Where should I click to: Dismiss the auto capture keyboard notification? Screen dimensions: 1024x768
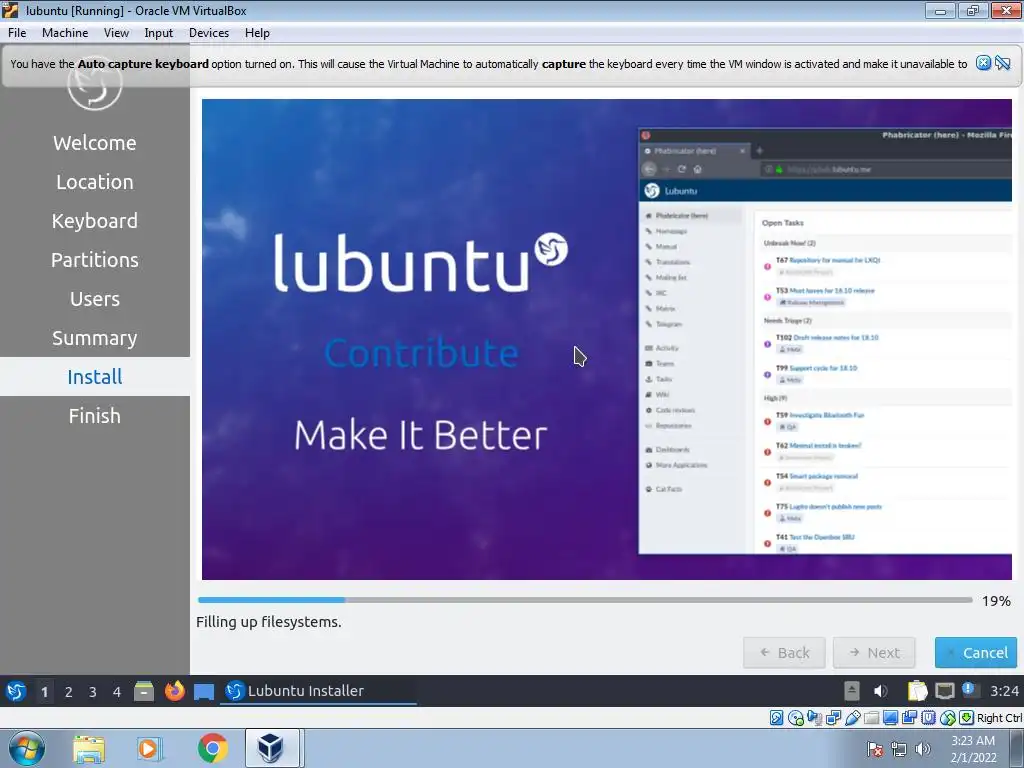tap(983, 63)
